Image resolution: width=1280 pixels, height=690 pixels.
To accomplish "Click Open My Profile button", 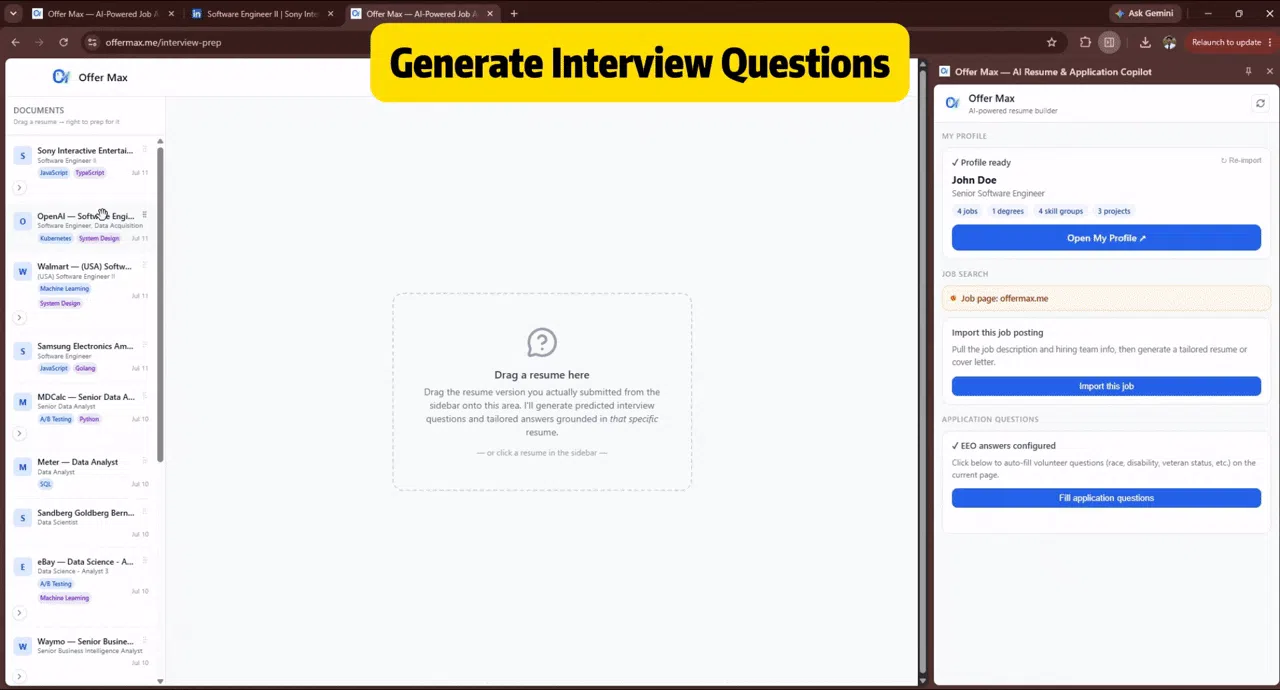I will tap(1106, 238).
